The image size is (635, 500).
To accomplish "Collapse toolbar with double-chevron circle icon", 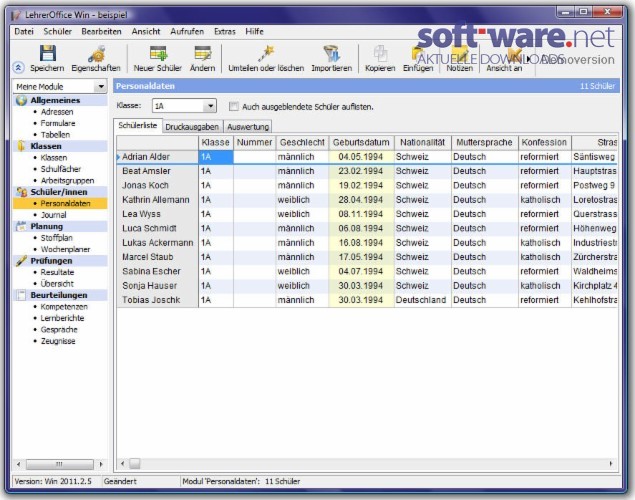I will (19, 68).
